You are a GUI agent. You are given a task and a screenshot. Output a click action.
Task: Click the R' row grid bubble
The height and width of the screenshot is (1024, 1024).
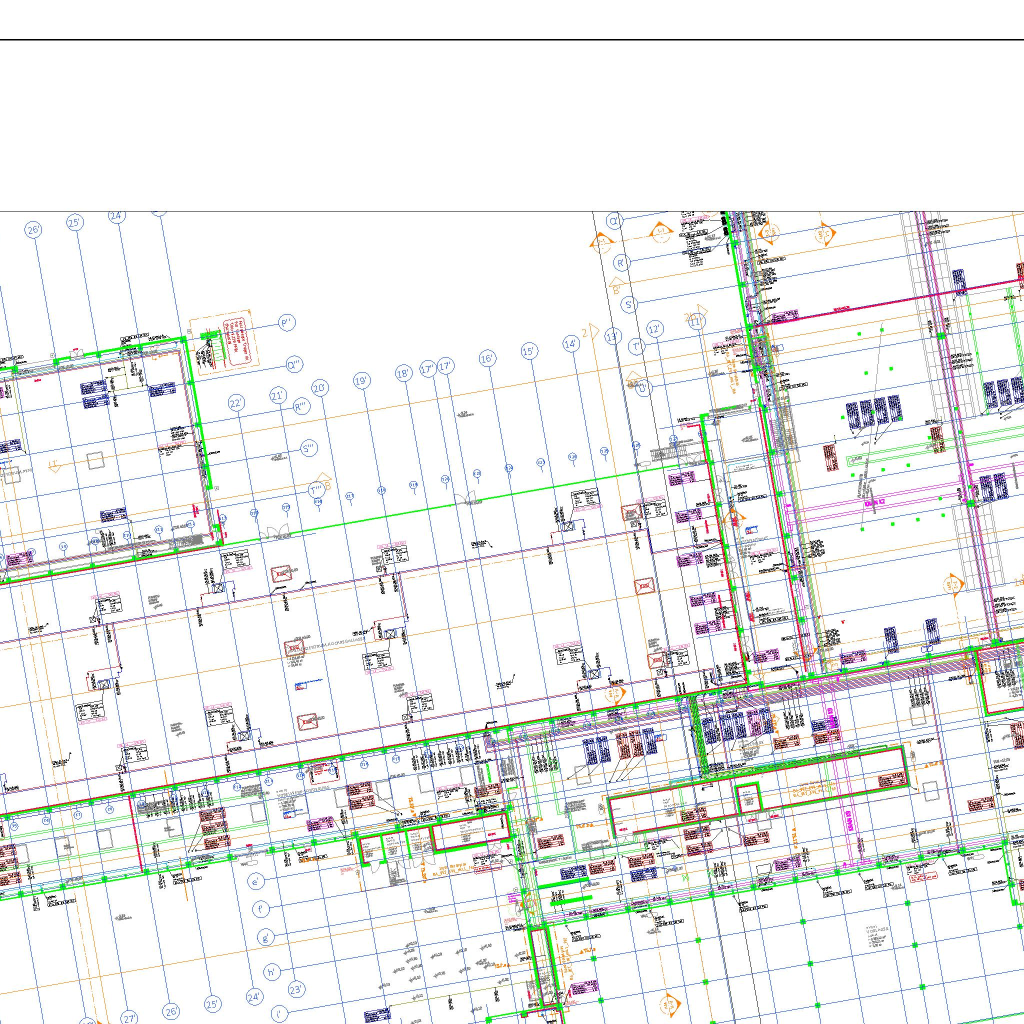pos(622,263)
